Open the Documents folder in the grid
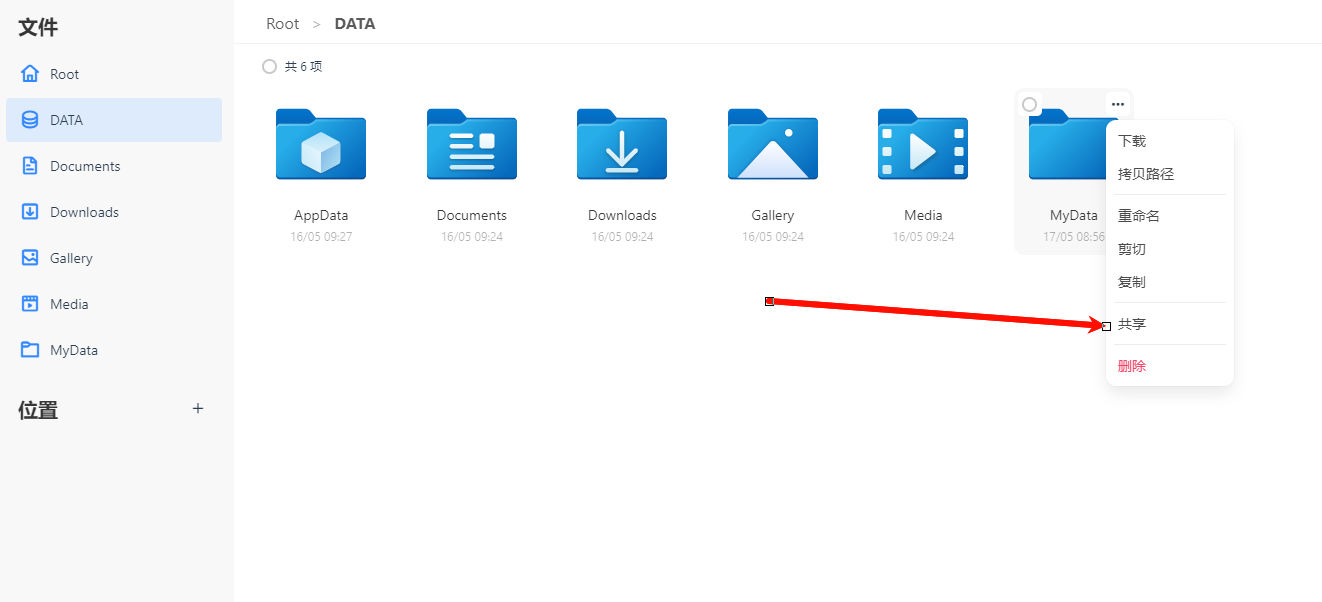 [x=472, y=145]
